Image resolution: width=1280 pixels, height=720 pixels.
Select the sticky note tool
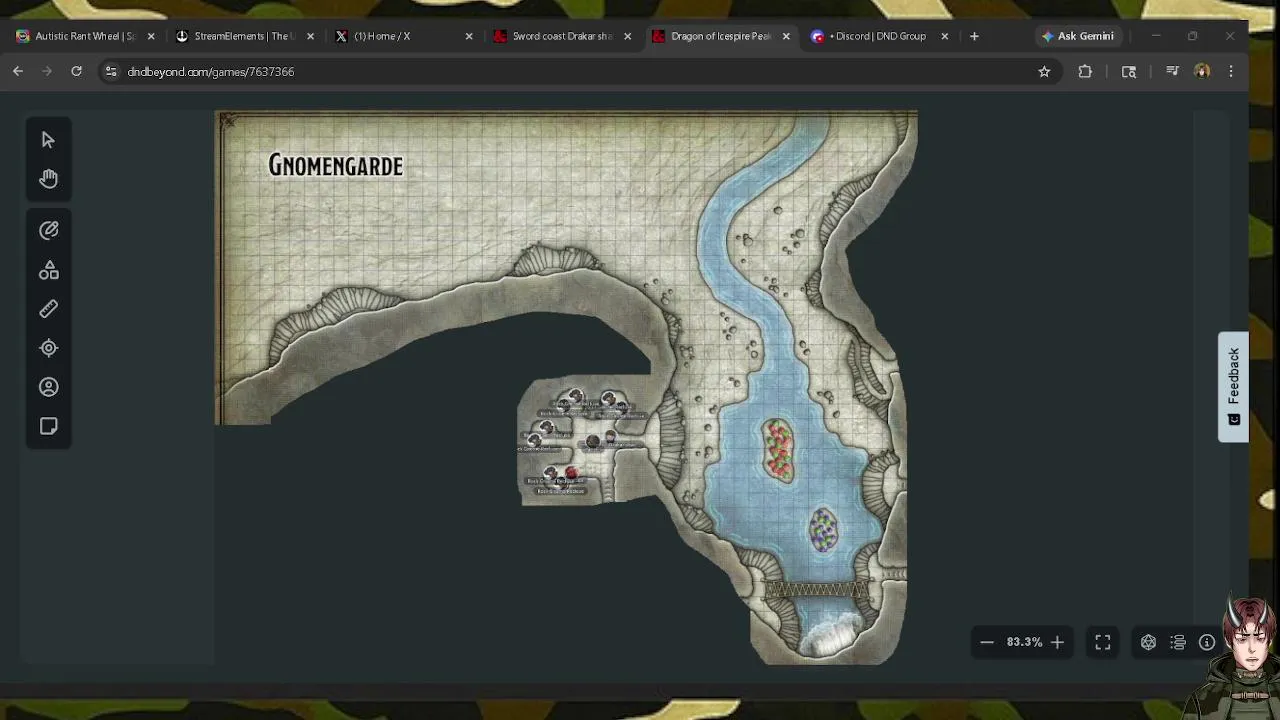coord(48,426)
